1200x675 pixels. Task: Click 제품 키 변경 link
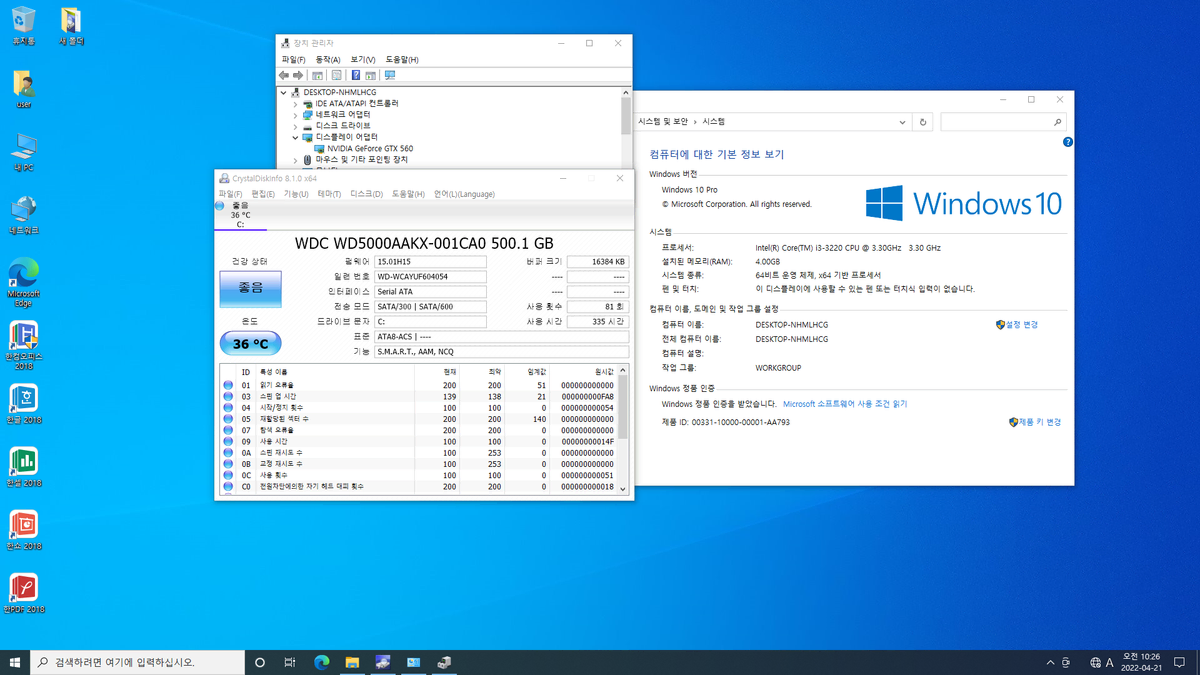(1035, 422)
